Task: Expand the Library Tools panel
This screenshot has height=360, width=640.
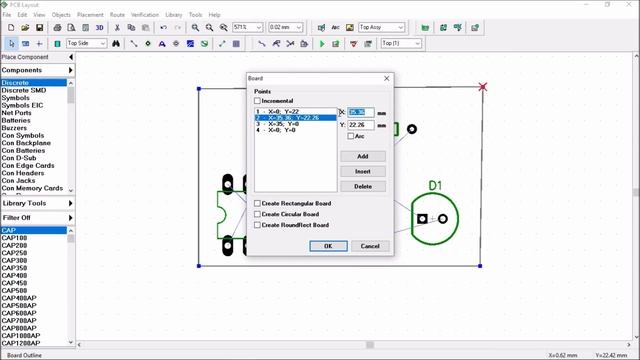Action: [71, 203]
